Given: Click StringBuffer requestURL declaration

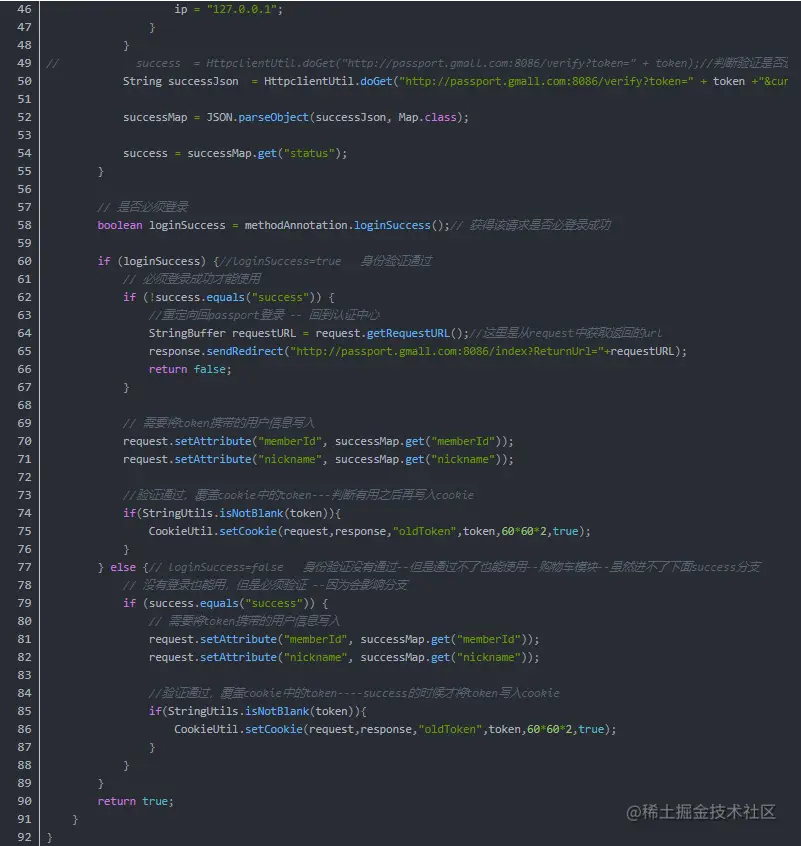Looking at the screenshot, I should tap(222, 333).
